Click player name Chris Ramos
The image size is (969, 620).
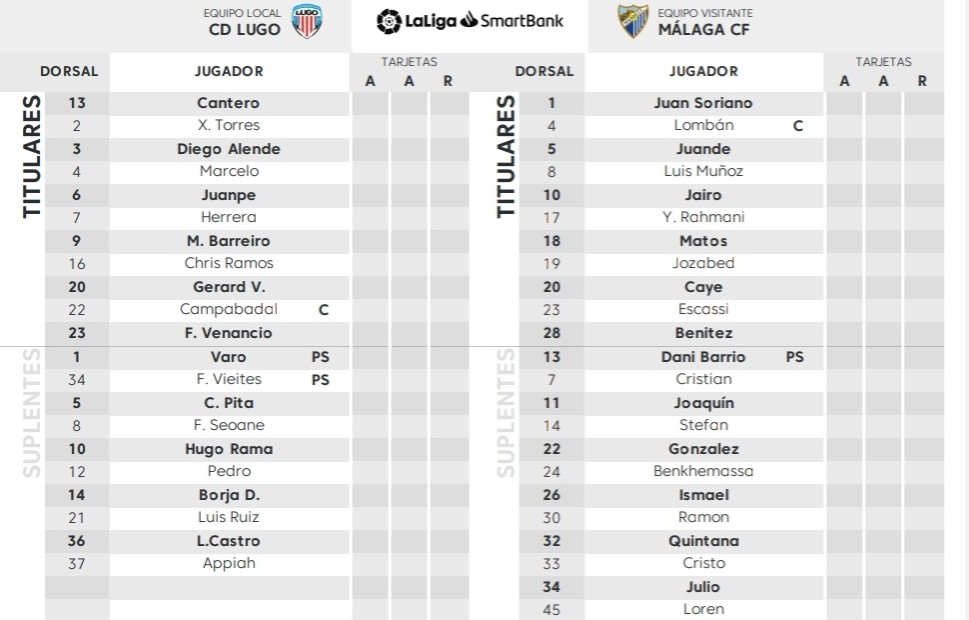(x=229, y=263)
